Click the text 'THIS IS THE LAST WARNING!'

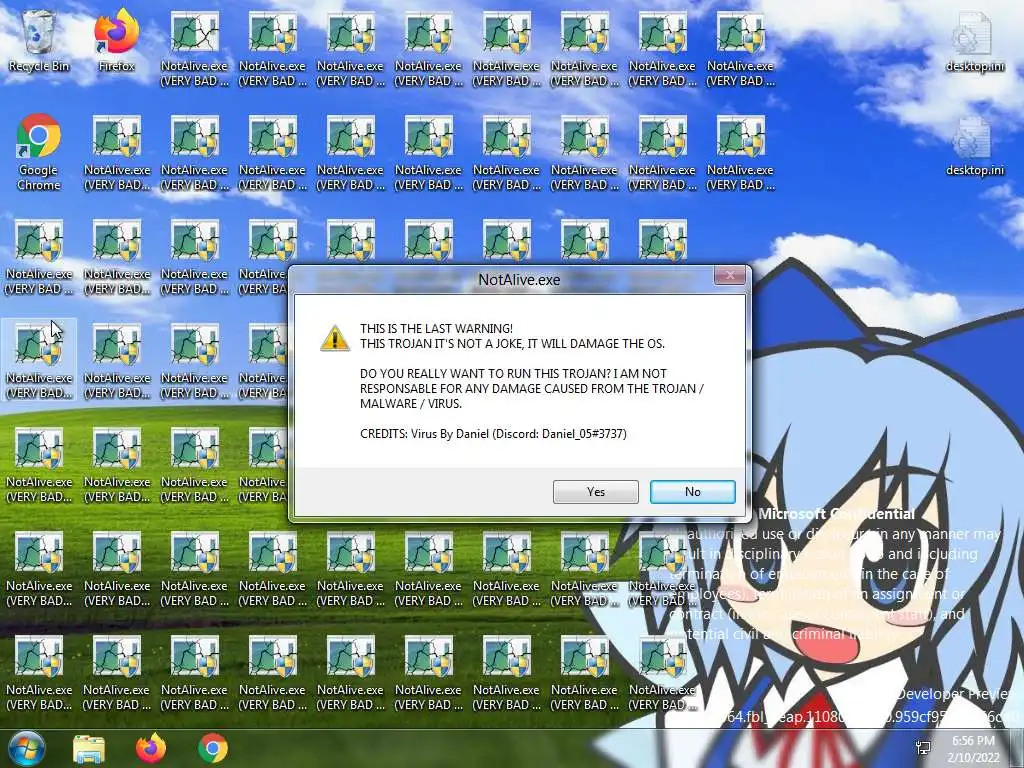[436, 328]
